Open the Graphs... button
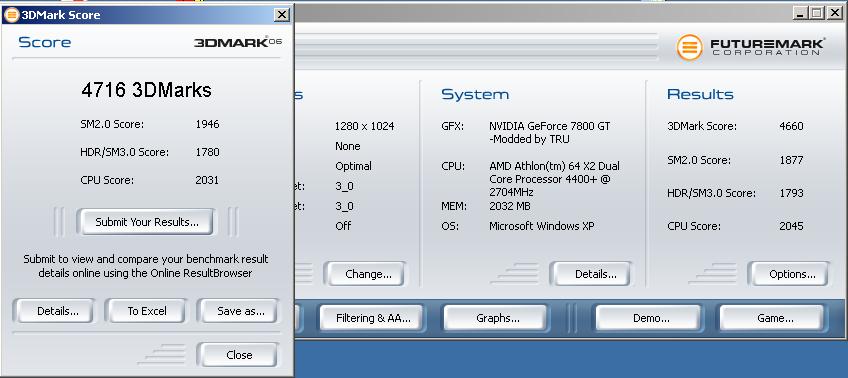Viewport: 848px width, 378px height. pyautogui.click(x=495, y=318)
